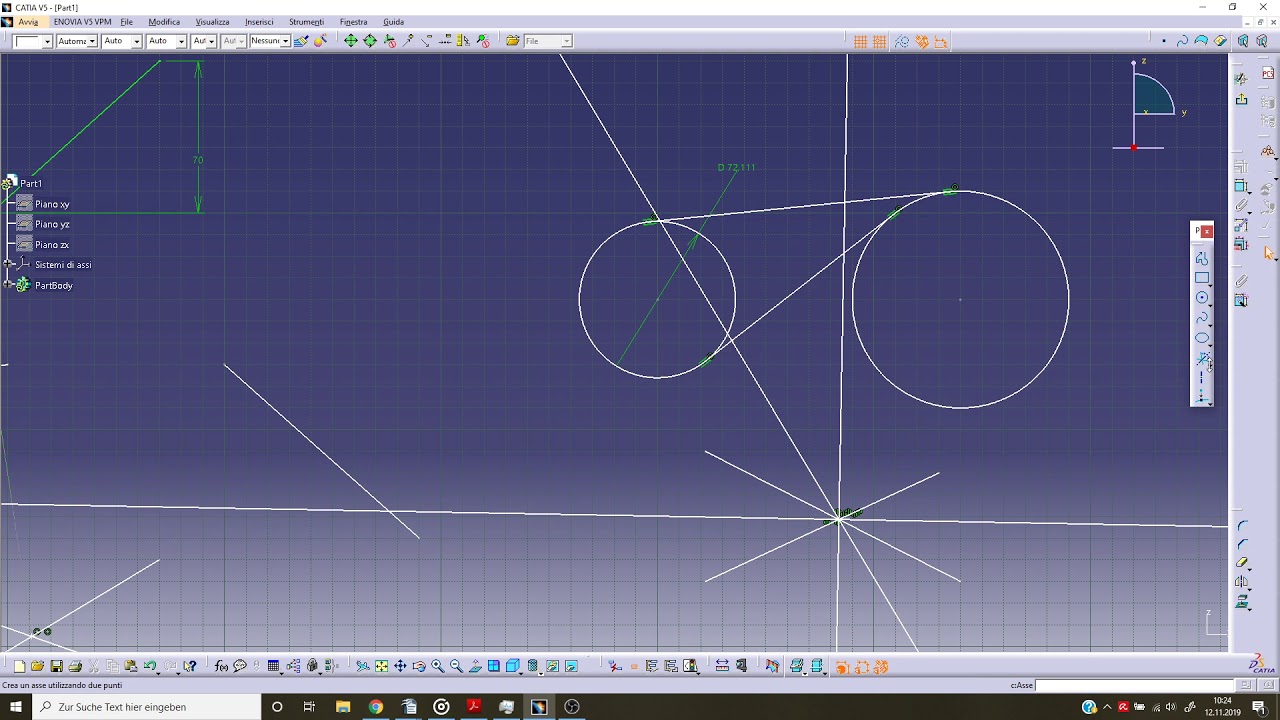Viewport: 1280px width, 720px height.
Task: Expand the PartBody tree node
Action: point(7,285)
